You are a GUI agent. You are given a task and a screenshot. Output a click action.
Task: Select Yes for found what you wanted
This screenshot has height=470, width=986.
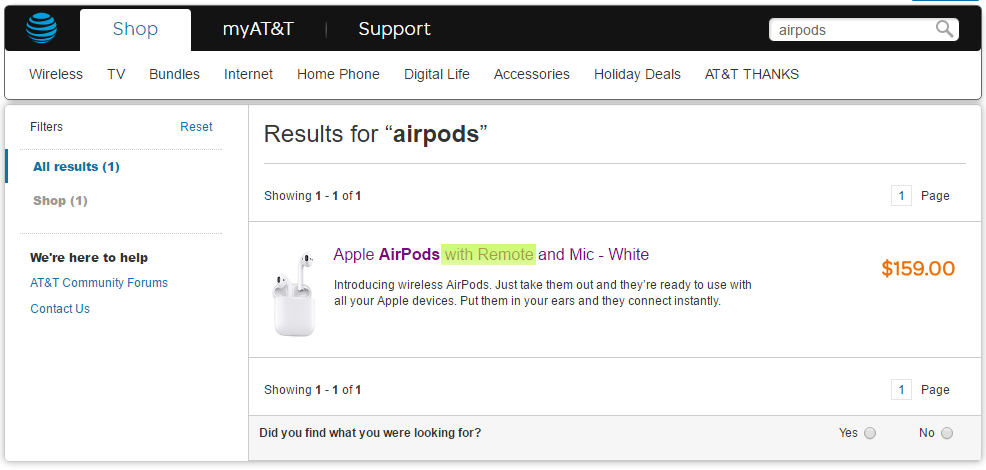click(870, 433)
